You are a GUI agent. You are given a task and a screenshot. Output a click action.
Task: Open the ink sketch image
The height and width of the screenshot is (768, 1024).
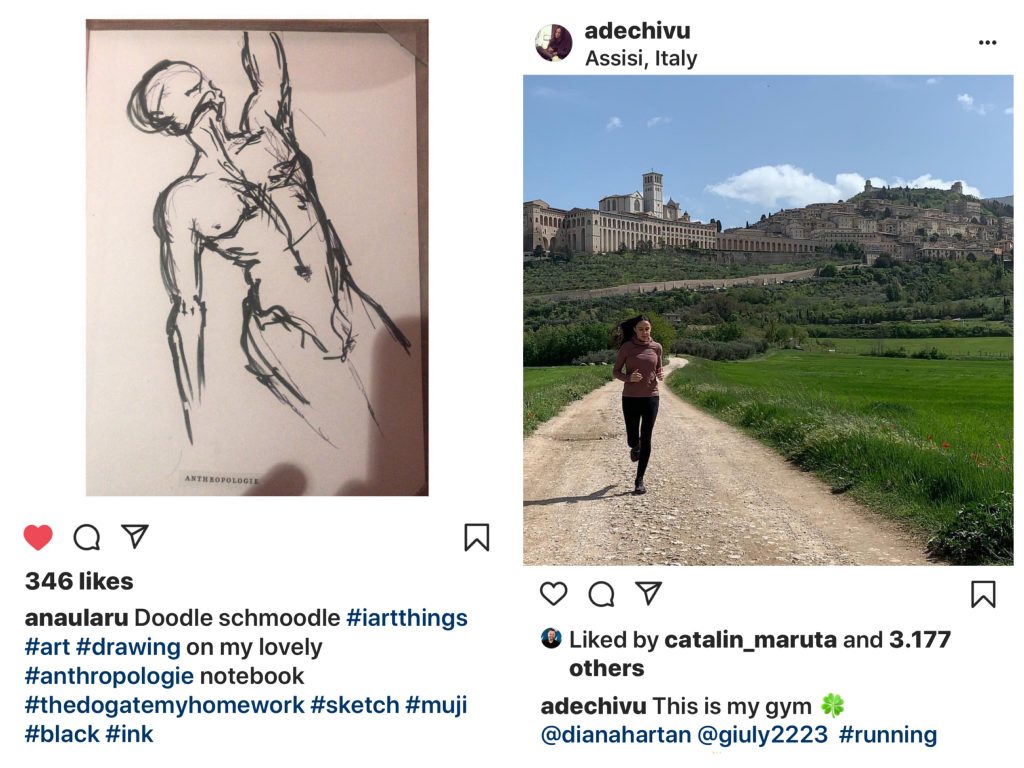(x=257, y=257)
